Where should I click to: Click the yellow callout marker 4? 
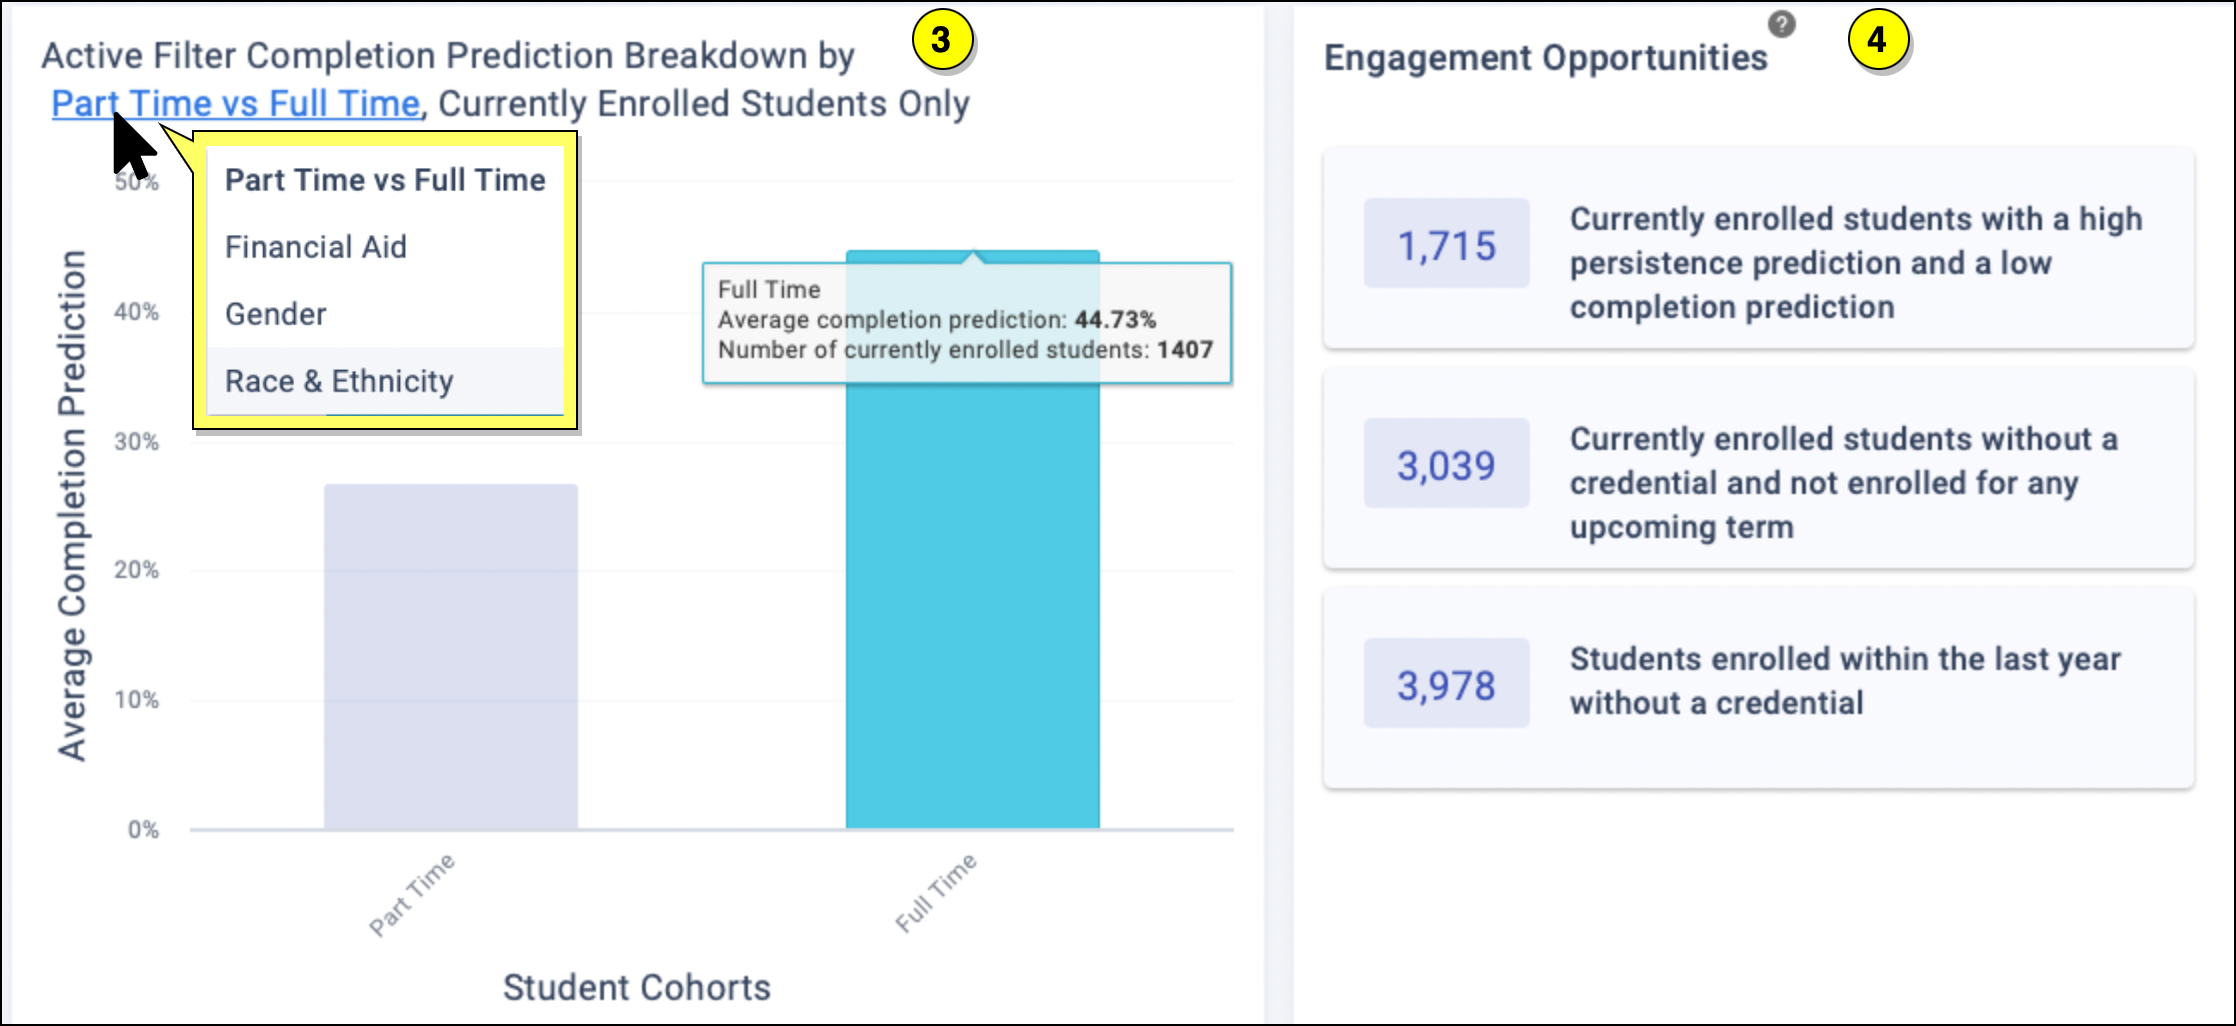[1877, 40]
